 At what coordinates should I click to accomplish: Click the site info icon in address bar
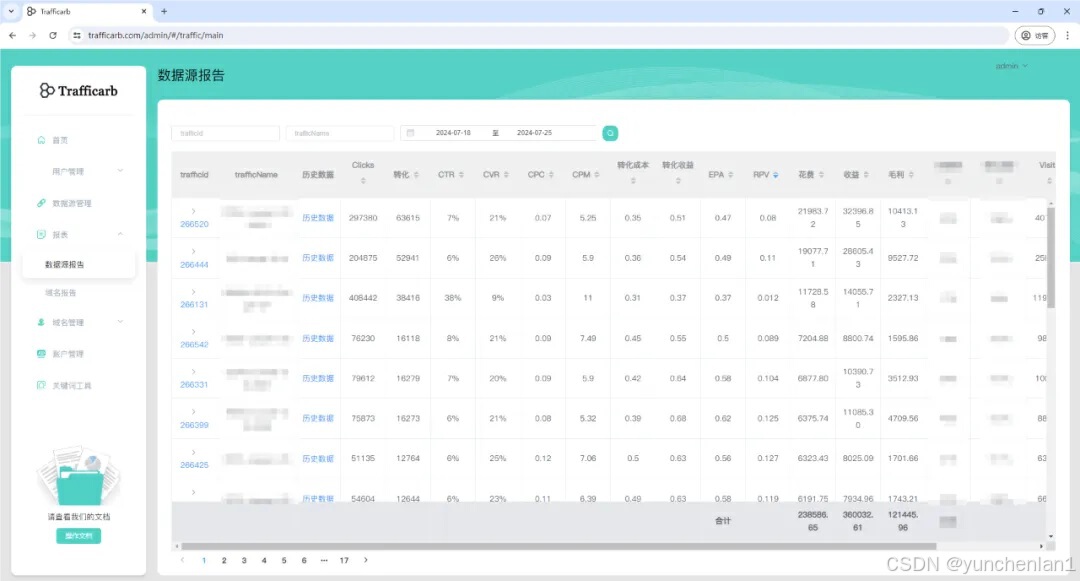tap(76, 35)
